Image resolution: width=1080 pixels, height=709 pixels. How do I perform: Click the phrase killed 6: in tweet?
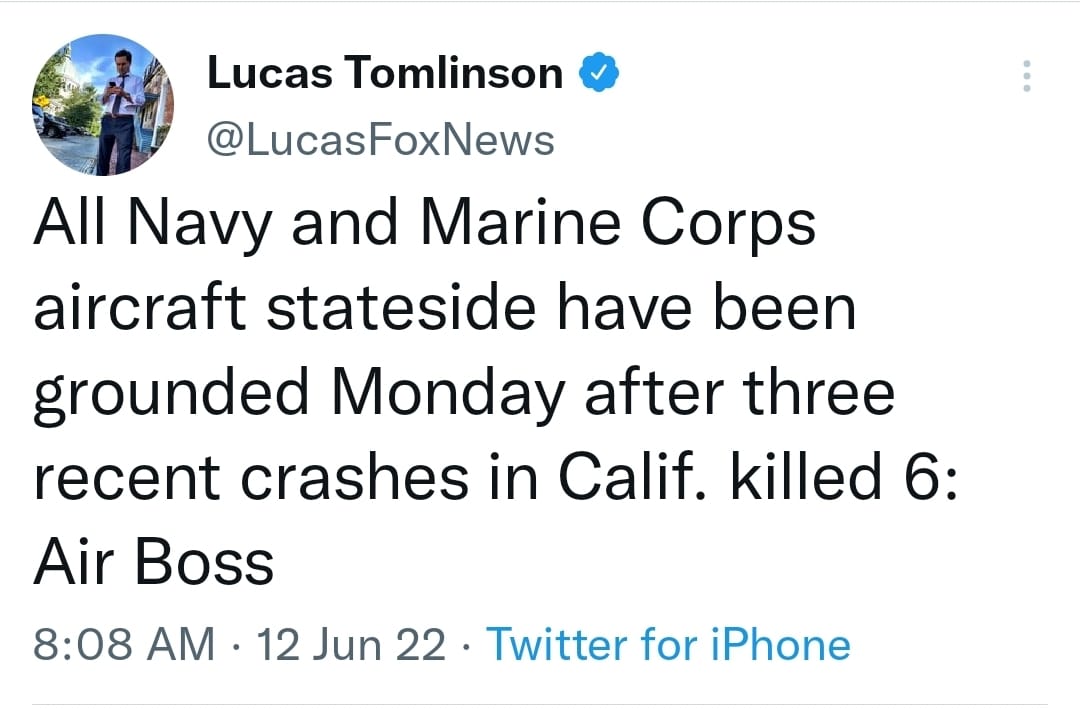[845, 478]
